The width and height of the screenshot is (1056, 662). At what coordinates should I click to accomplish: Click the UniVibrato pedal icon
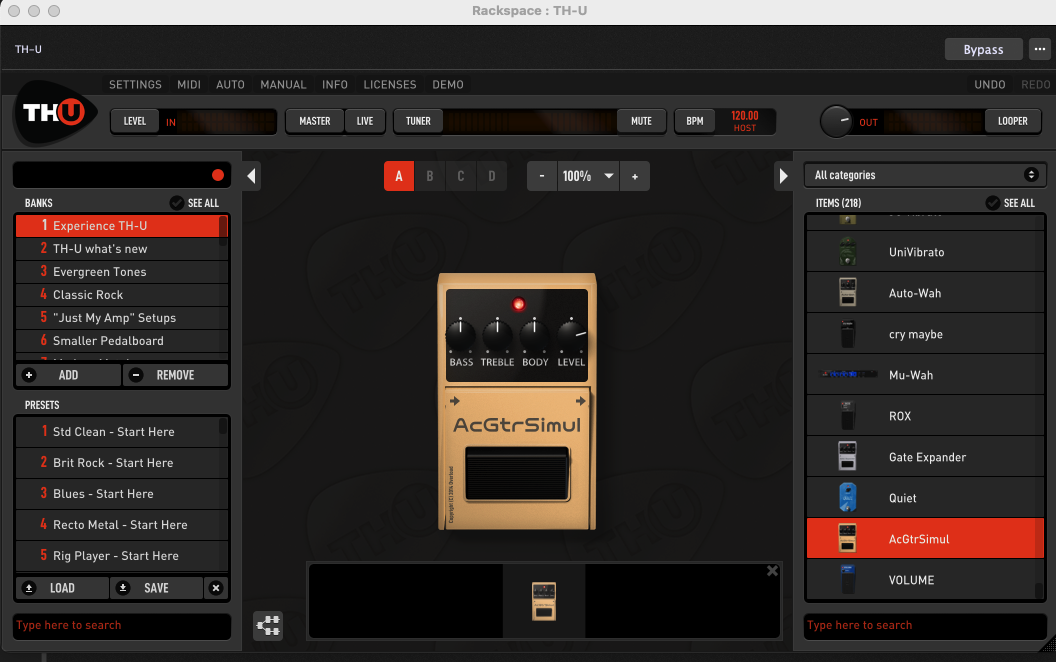848,252
